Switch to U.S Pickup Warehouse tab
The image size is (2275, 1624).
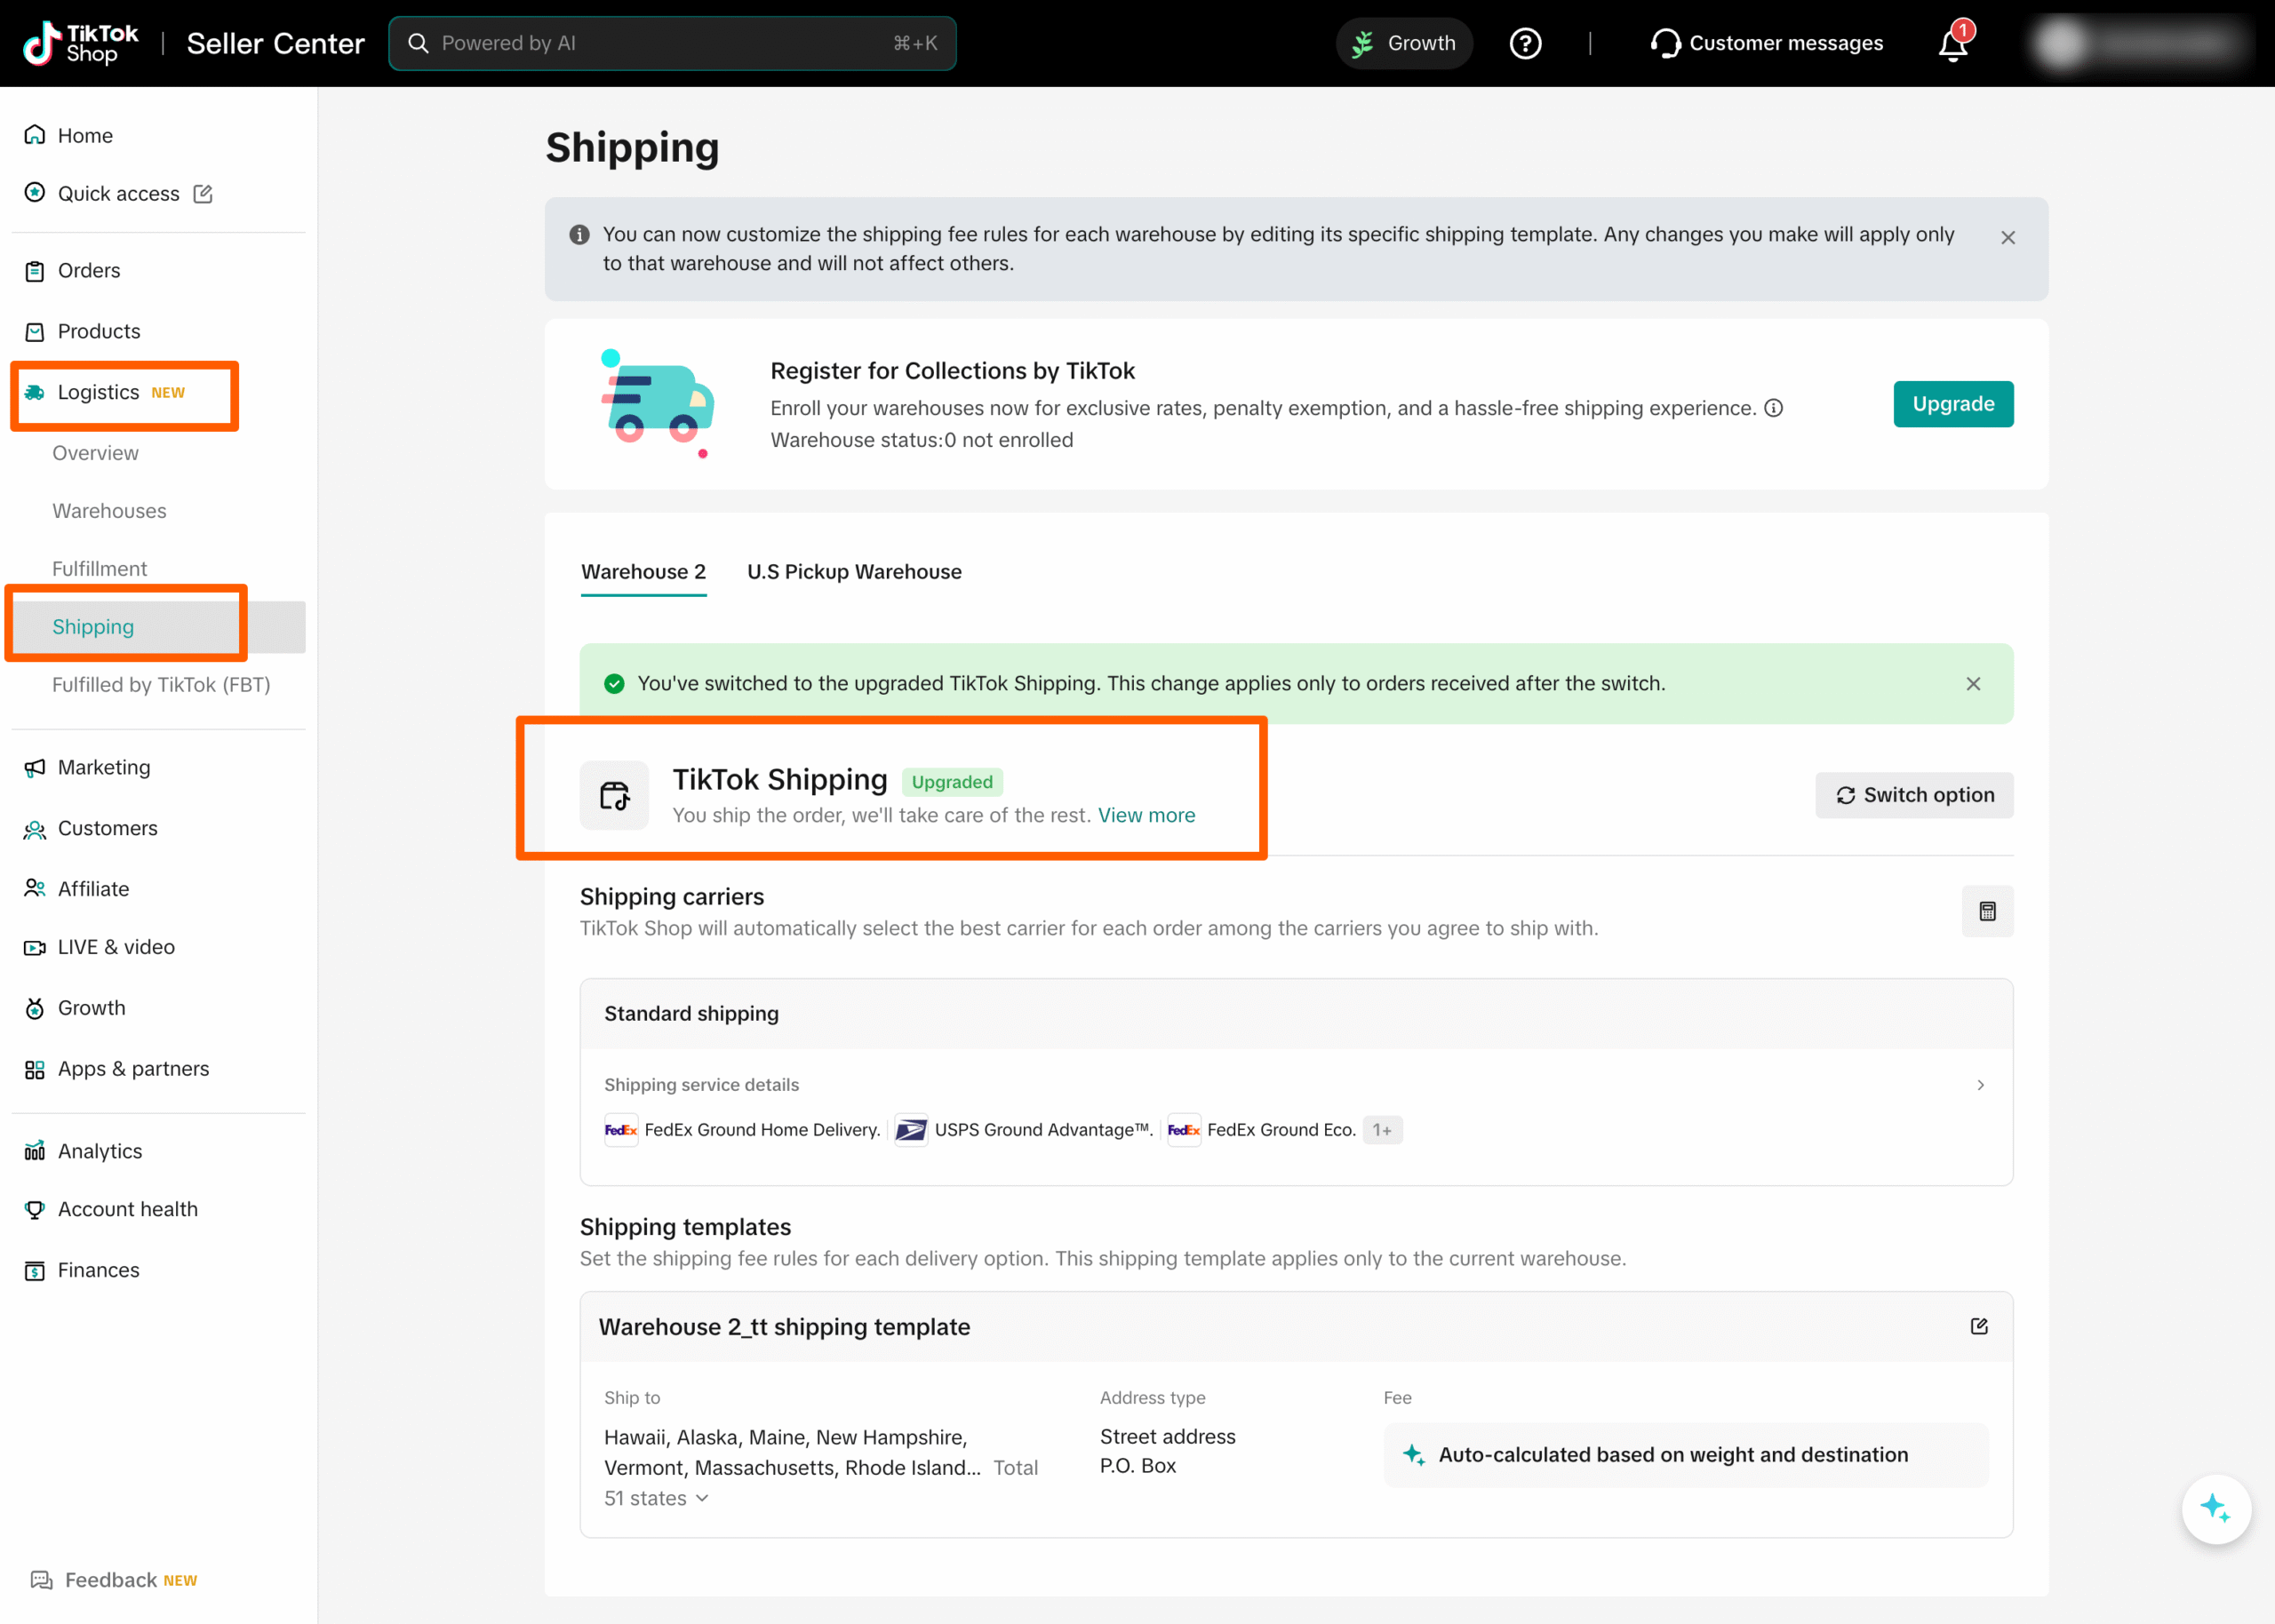coord(854,572)
